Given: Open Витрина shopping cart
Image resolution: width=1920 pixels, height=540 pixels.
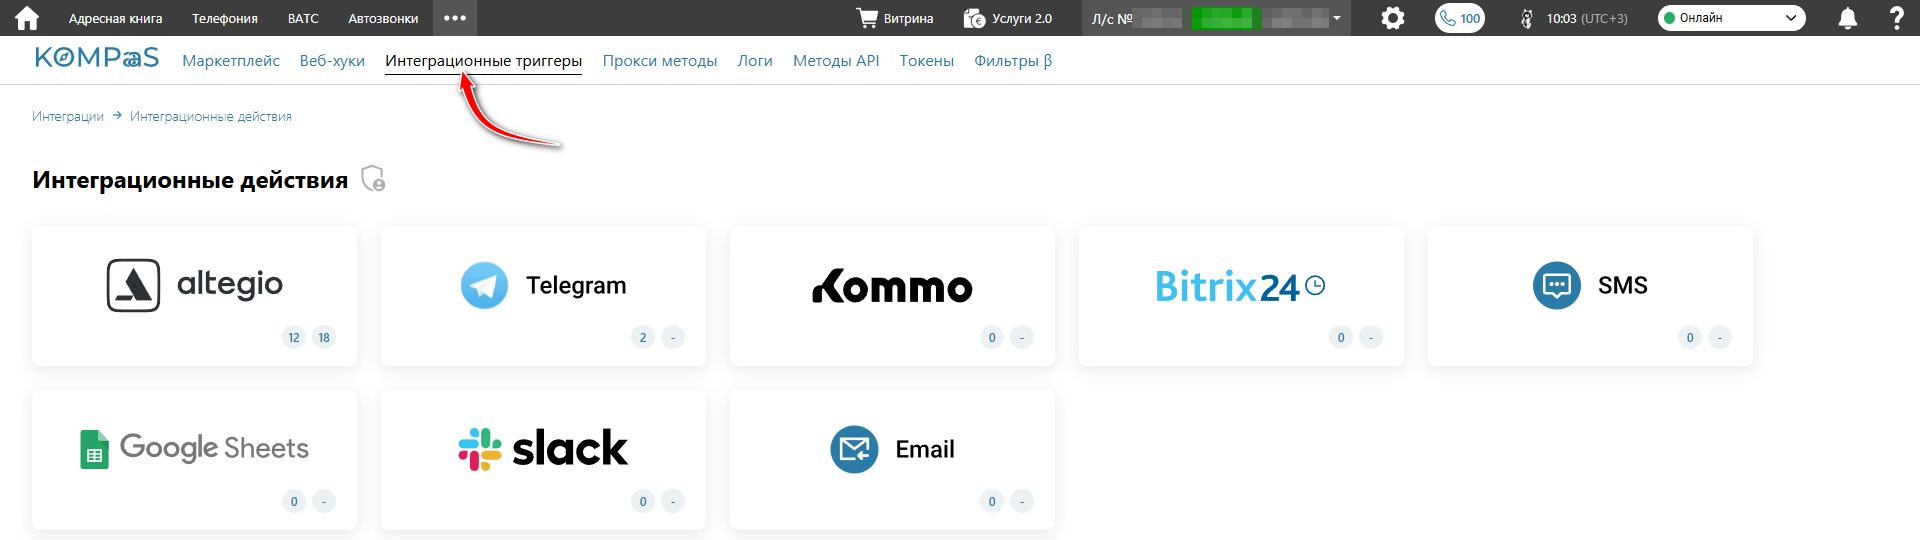Looking at the screenshot, I should 895,18.
